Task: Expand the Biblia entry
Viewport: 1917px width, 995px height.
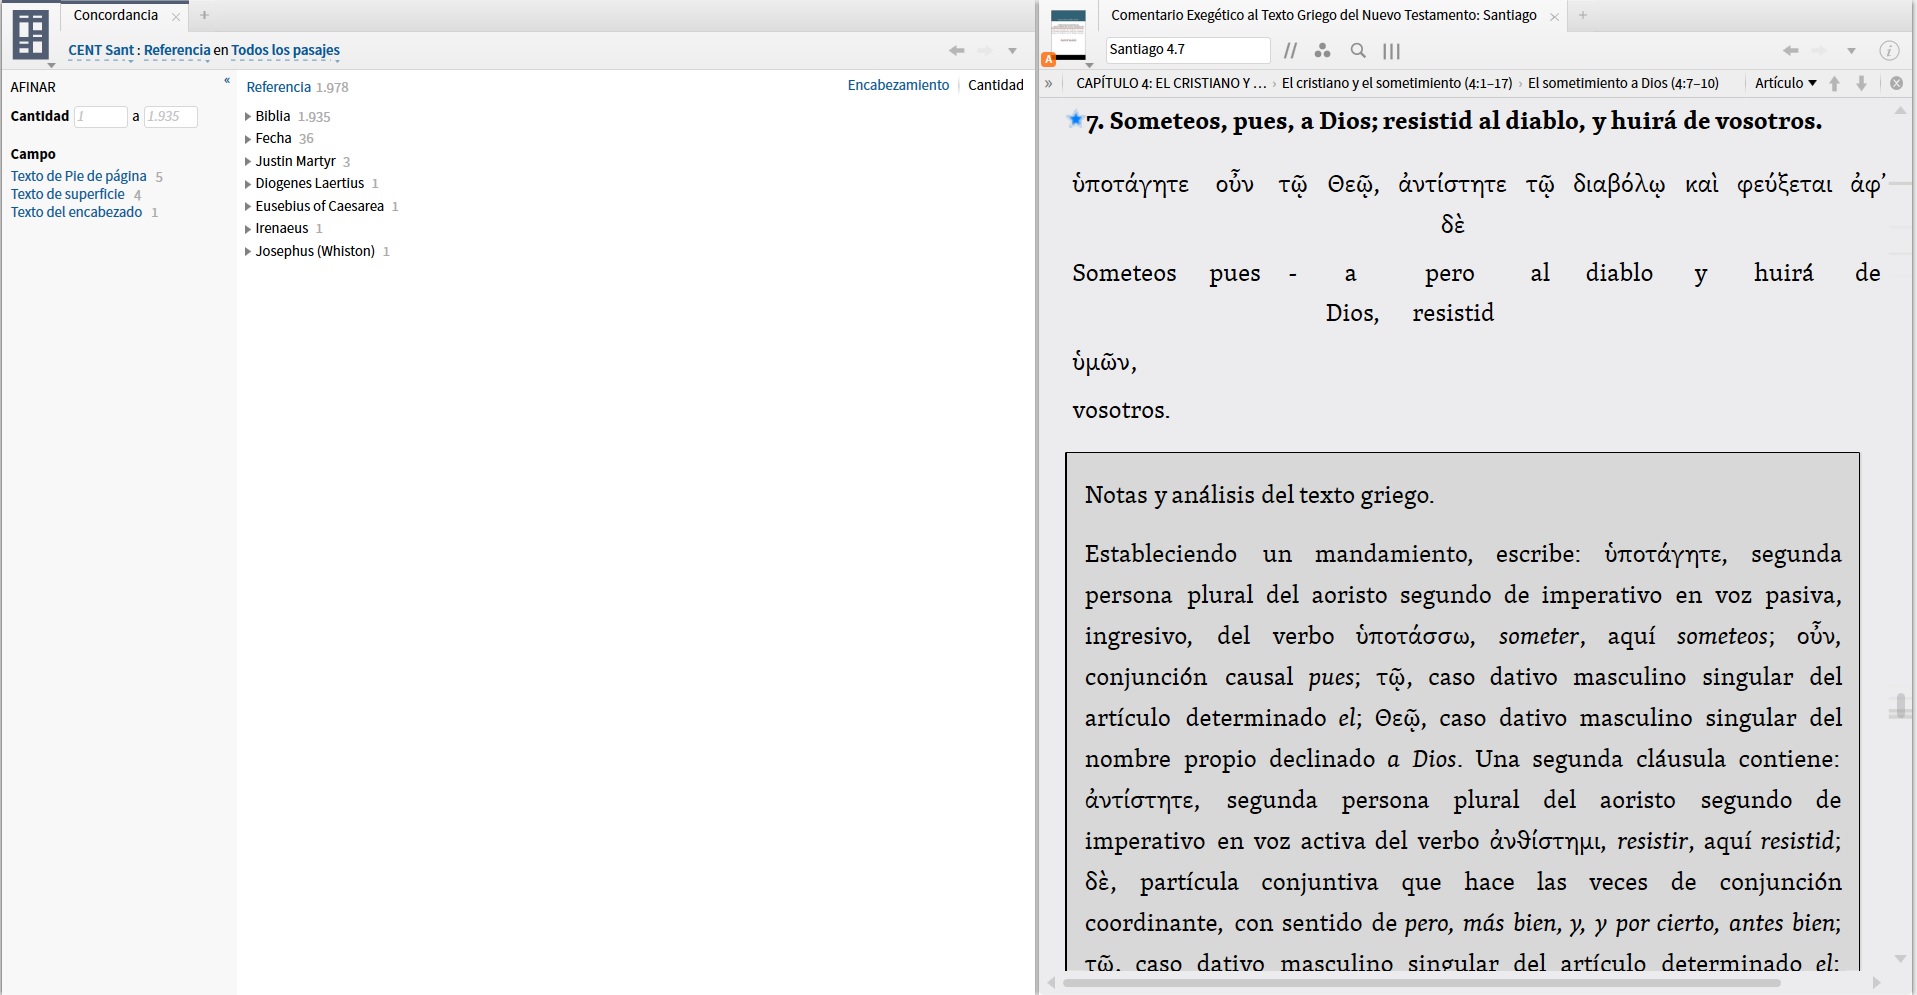Action: [248, 117]
